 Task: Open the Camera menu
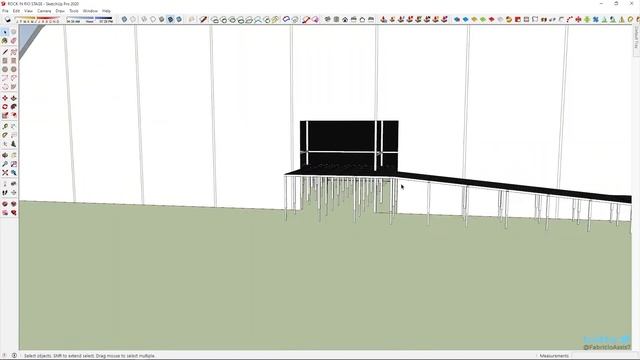click(x=44, y=11)
